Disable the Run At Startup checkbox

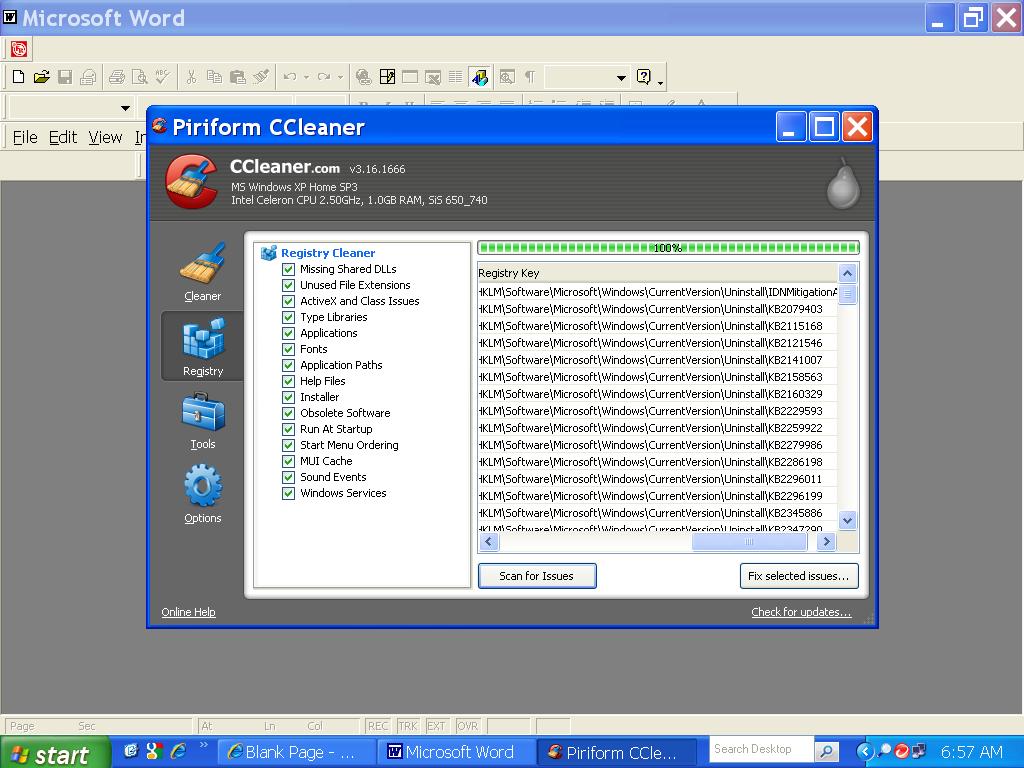pyautogui.click(x=288, y=429)
